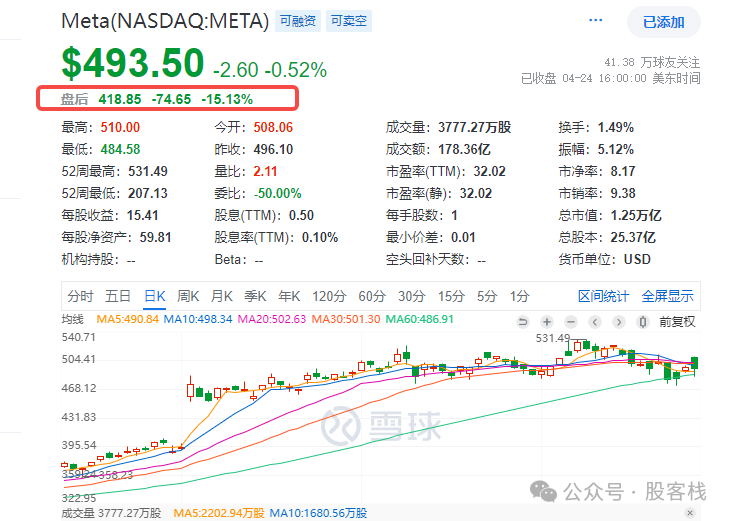Switch to the 分时 chart tab

click(80, 296)
